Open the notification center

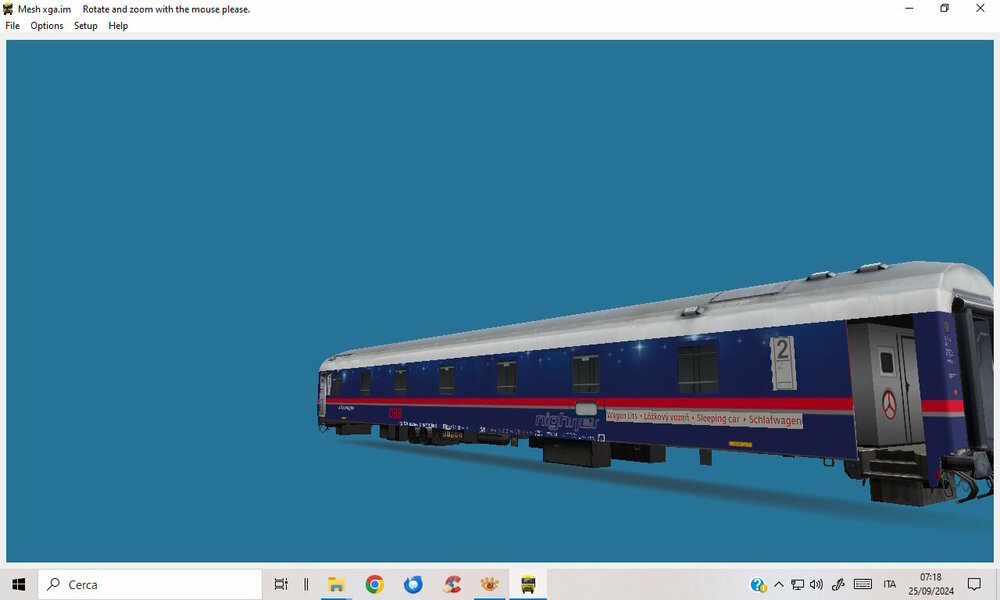tap(974, 584)
